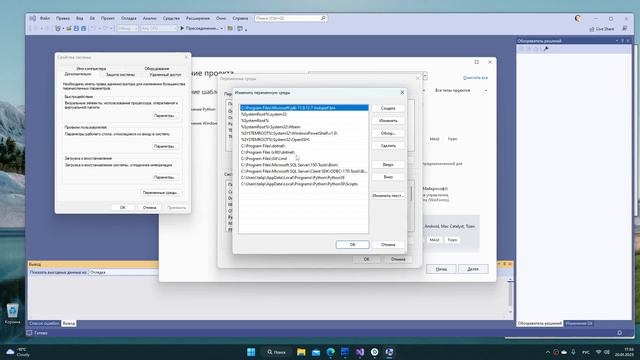640x360 pixels.
Task: Open the solution configuration dropdown in toolbar
Action: 127,29
